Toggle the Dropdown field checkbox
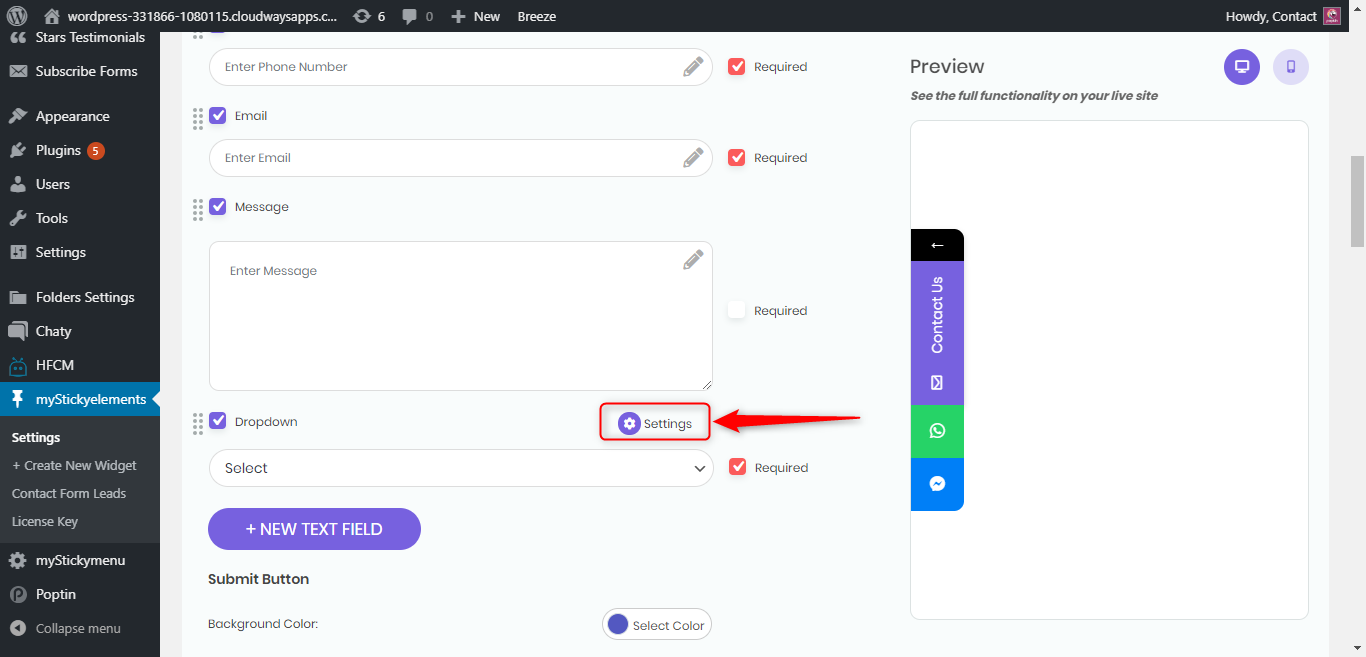The height and width of the screenshot is (657, 1366). (x=218, y=421)
